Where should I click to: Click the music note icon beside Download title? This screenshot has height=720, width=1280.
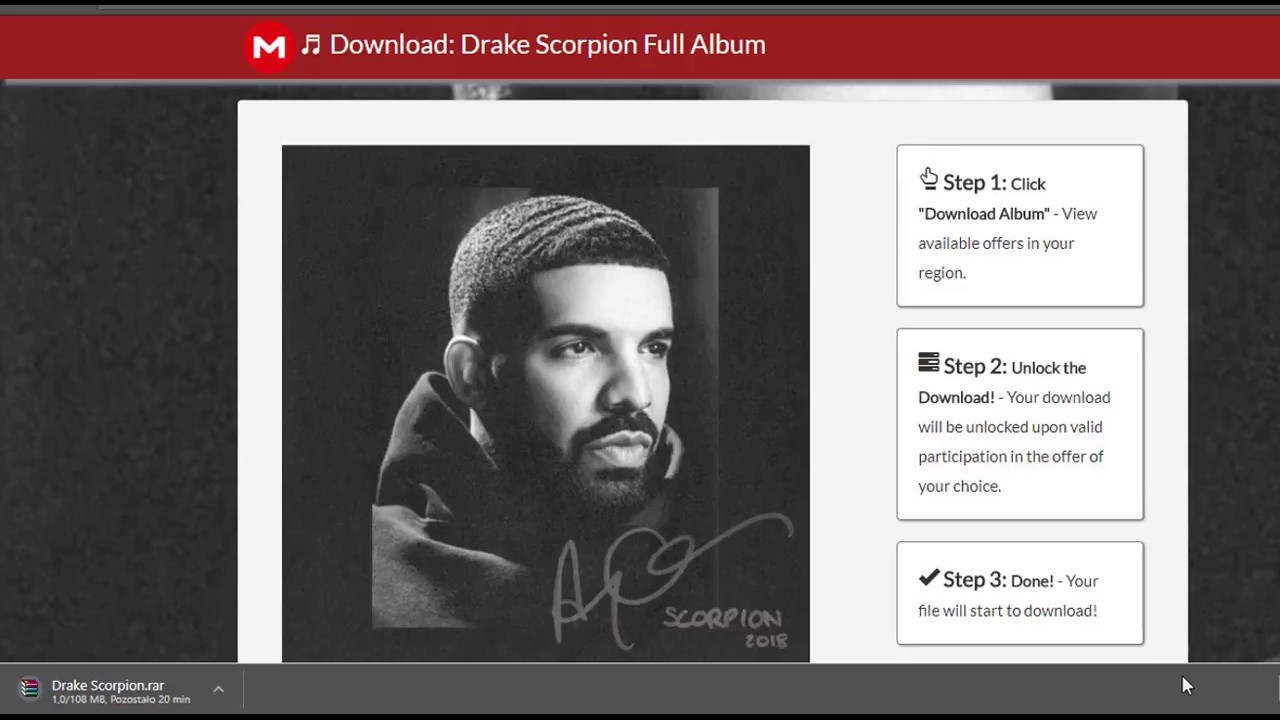pyautogui.click(x=311, y=44)
